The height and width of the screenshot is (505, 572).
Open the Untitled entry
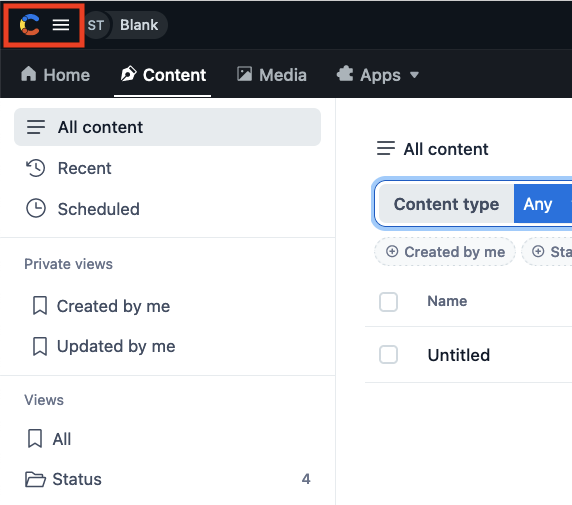point(459,355)
